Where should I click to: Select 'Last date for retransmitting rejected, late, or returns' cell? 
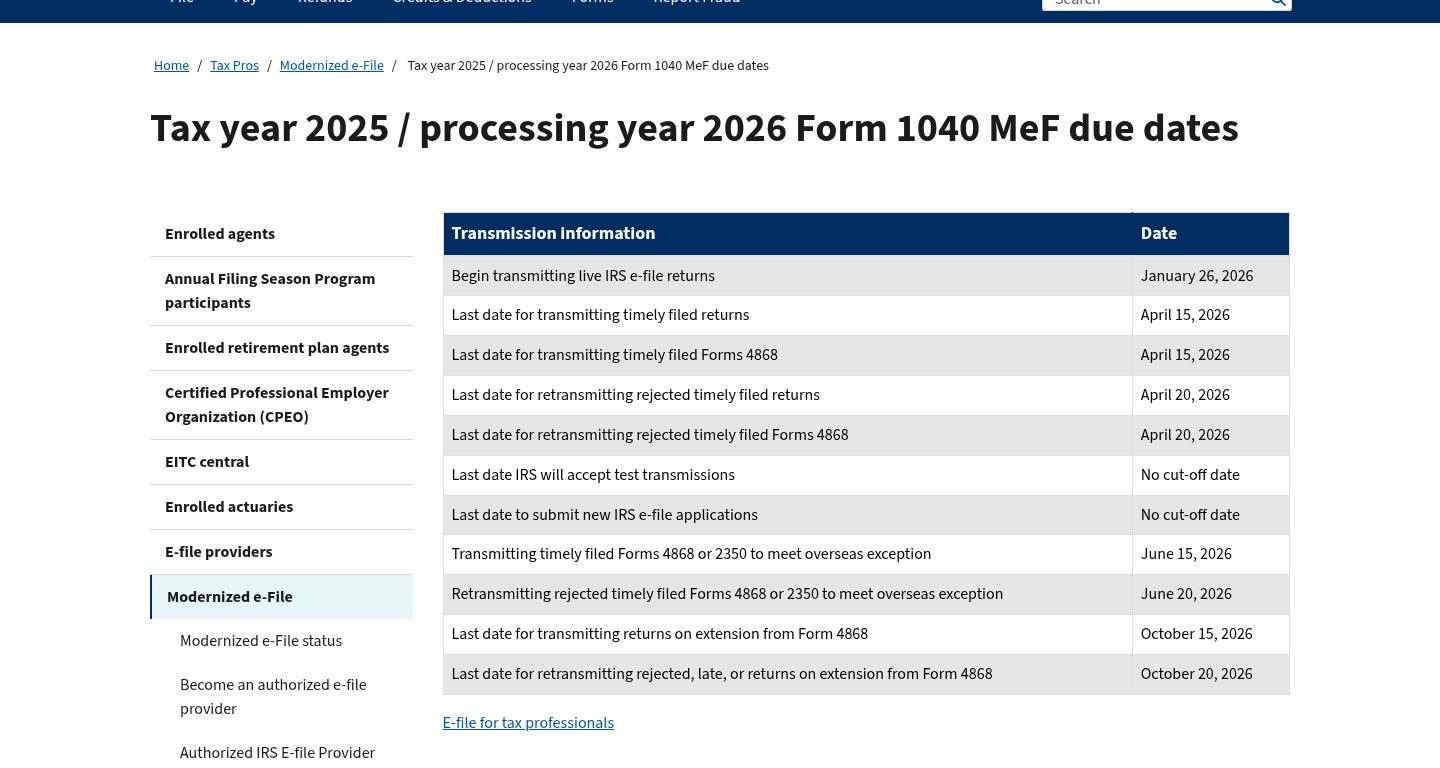788,675
